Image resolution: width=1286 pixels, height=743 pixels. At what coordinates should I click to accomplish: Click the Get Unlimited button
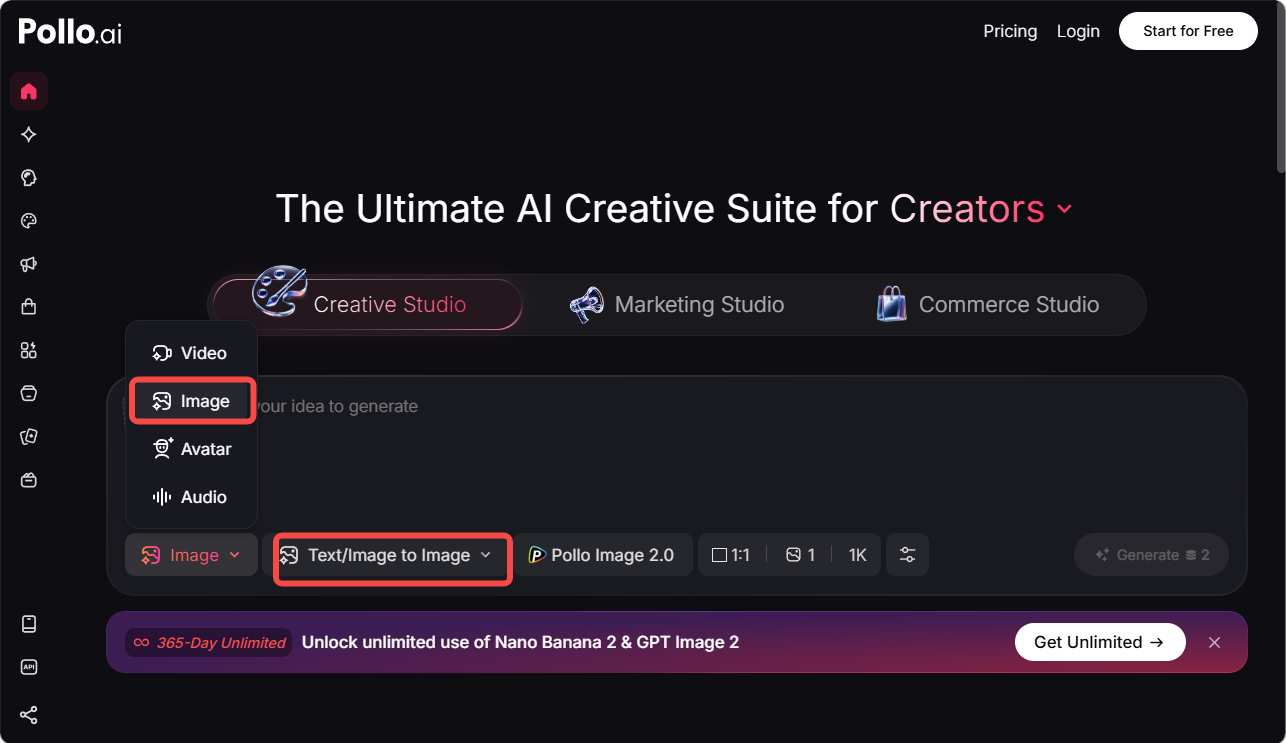point(1100,642)
